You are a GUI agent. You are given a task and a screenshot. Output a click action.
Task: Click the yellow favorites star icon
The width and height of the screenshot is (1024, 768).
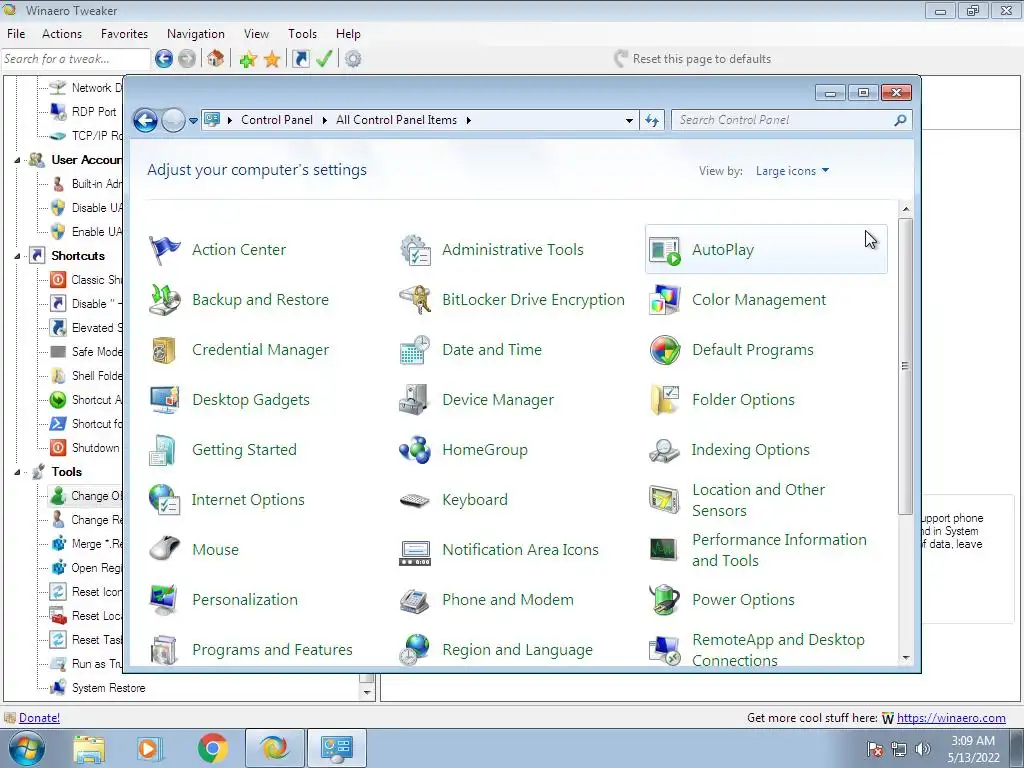pos(272,59)
